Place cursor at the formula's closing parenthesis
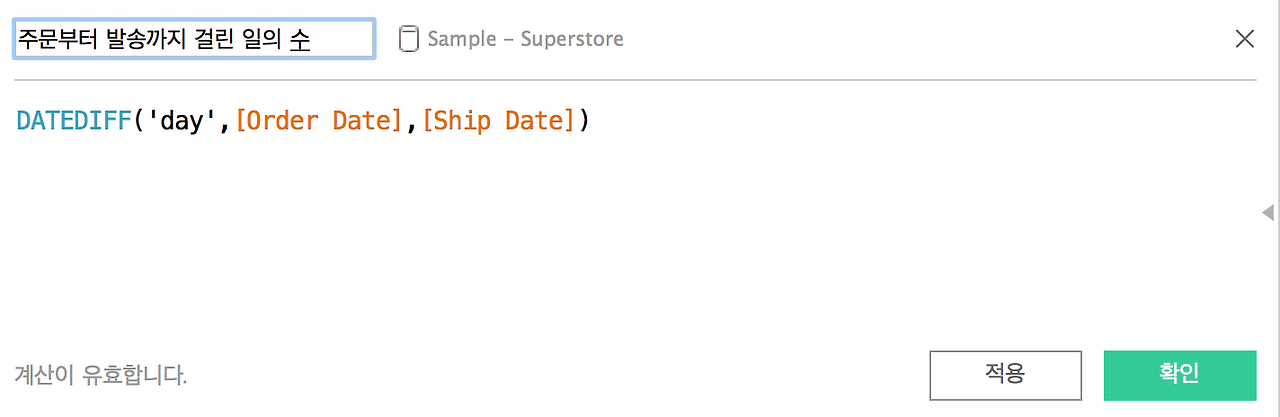 pos(585,121)
